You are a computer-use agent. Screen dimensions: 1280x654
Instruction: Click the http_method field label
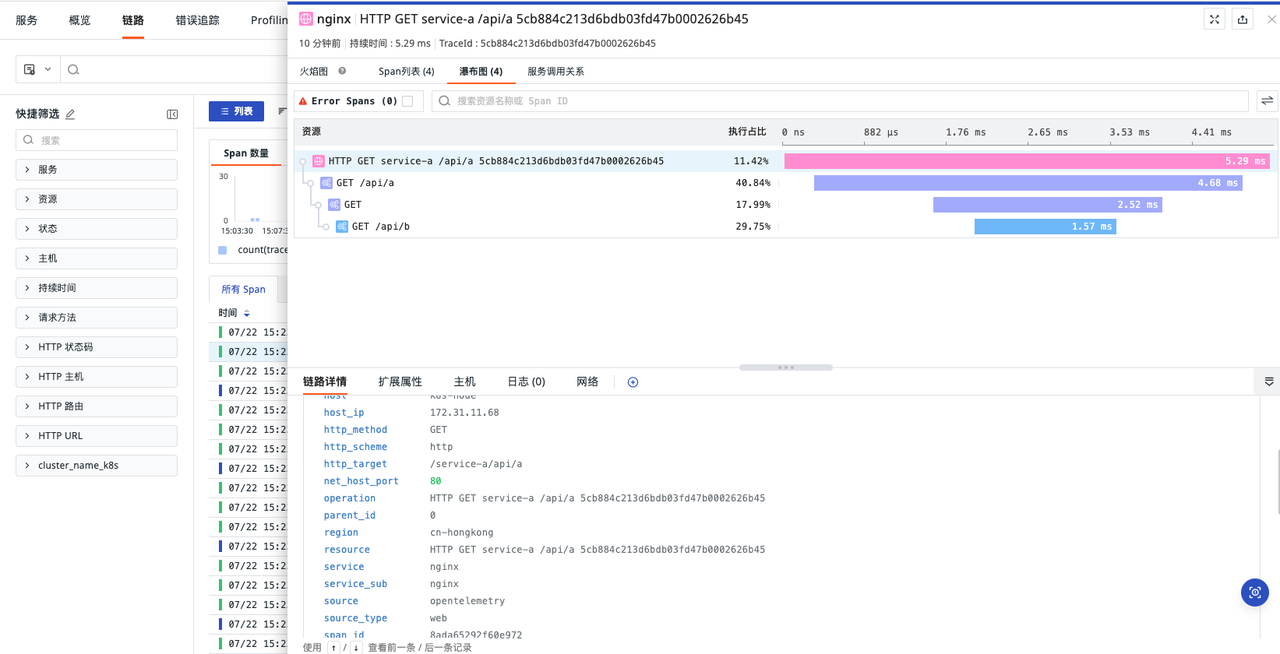[355, 430]
